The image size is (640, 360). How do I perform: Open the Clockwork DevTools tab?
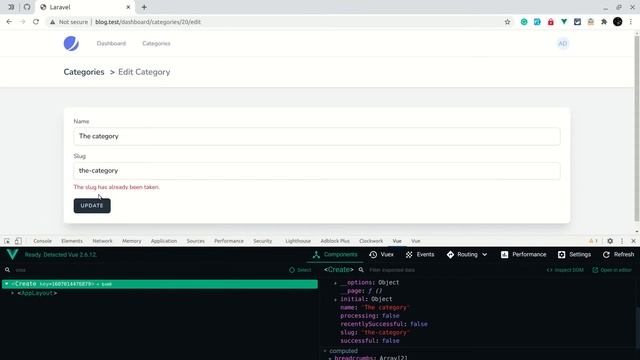pyautogui.click(x=371, y=241)
